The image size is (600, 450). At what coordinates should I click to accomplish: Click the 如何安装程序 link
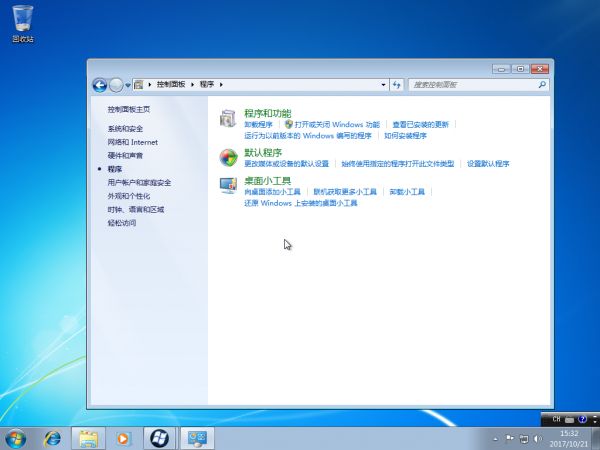point(405,136)
